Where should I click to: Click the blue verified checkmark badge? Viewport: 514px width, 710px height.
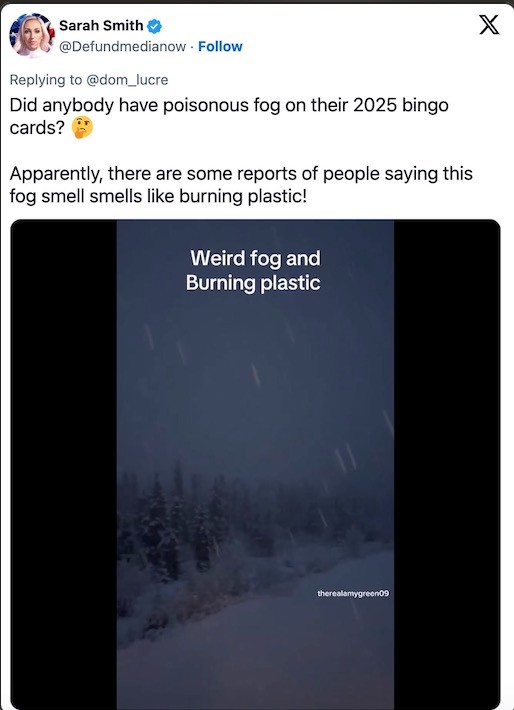[x=154, y=26]
